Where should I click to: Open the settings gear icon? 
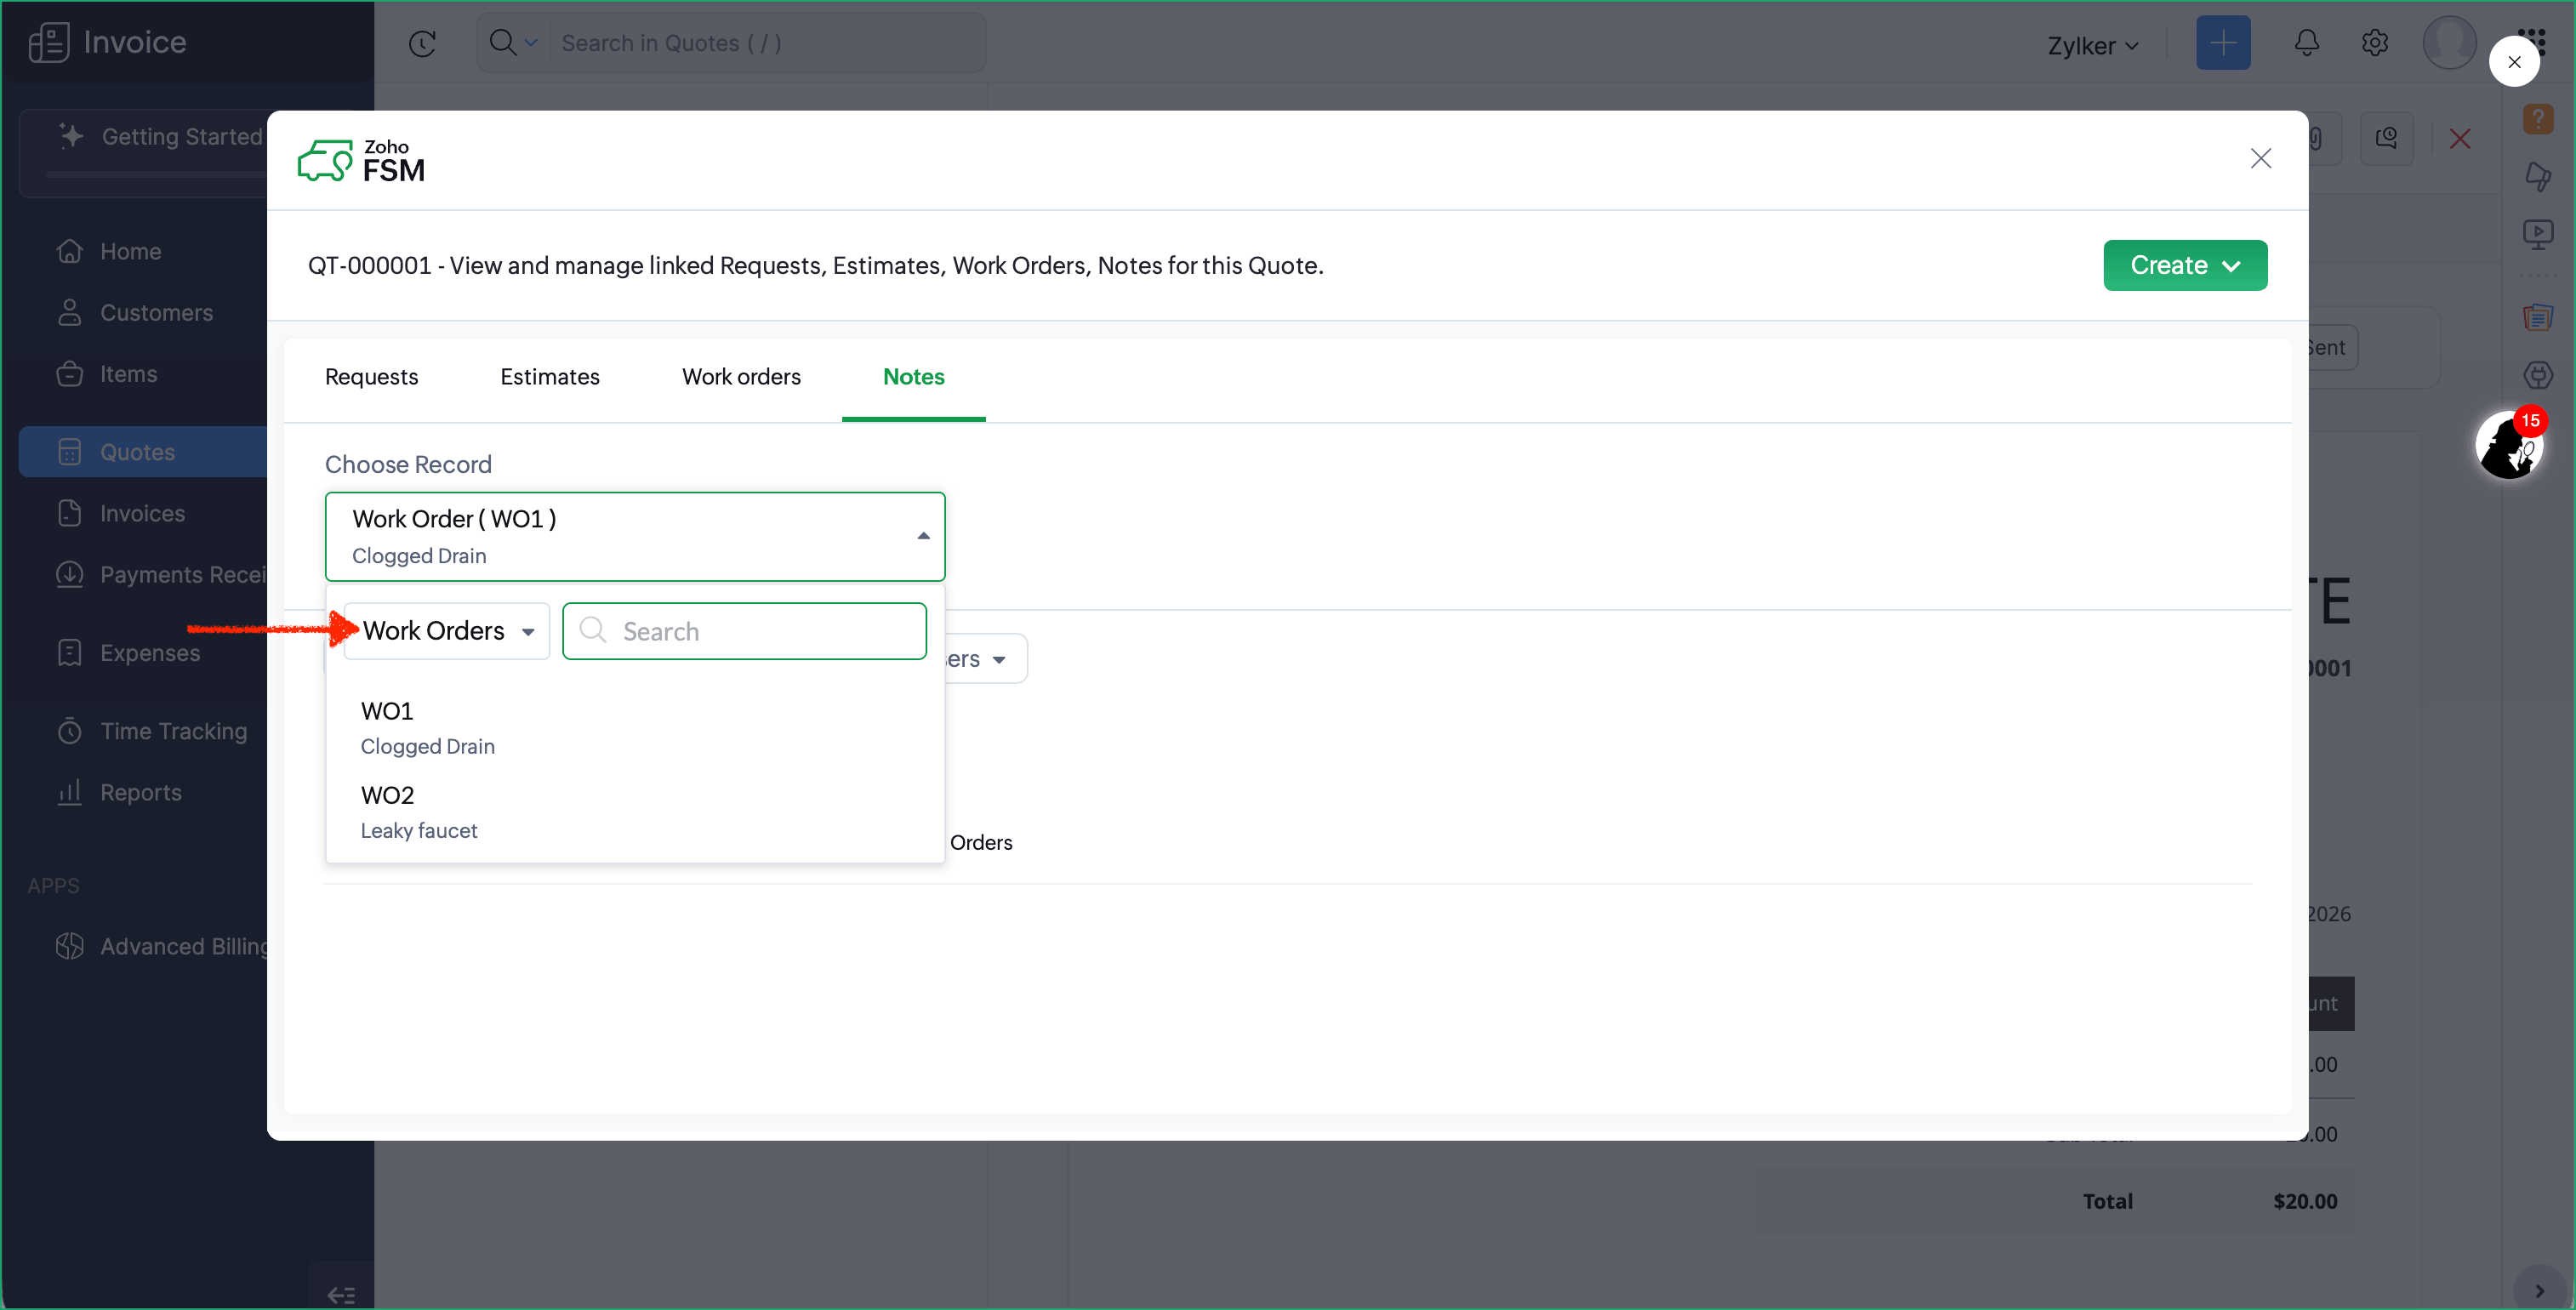click(2374, 43)
